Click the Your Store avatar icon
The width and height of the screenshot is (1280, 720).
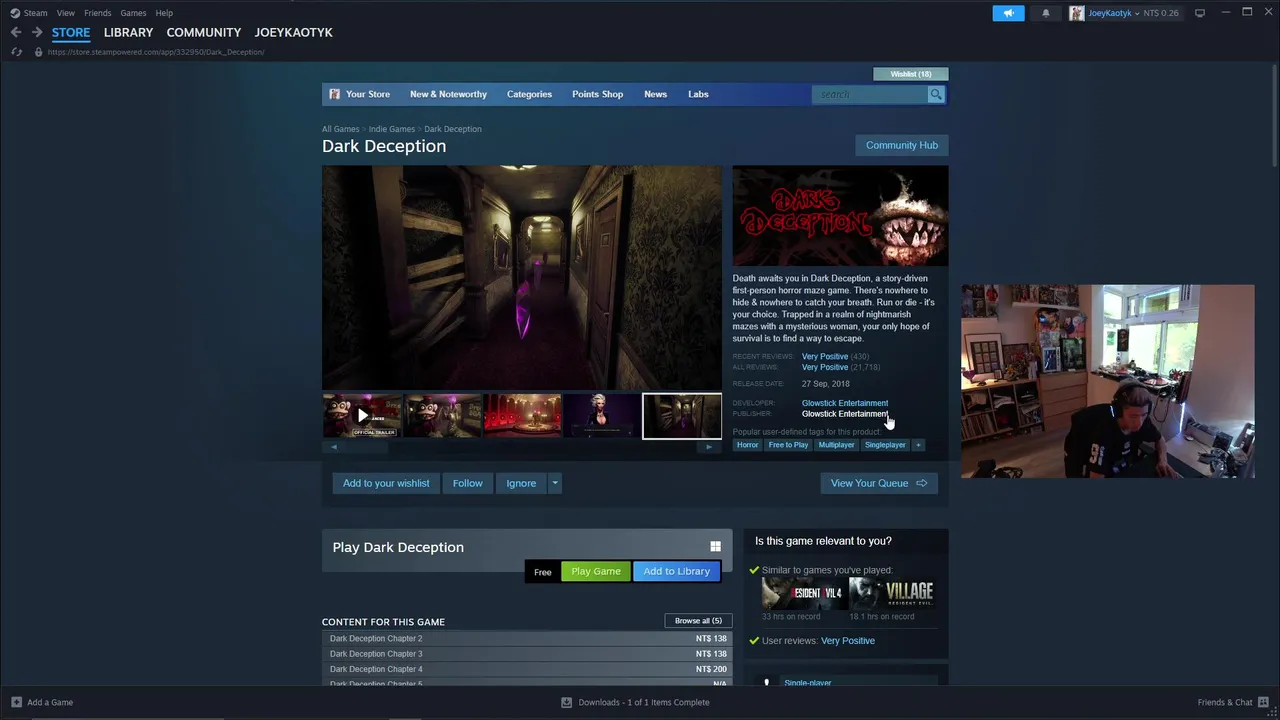click(x=335, y=94)
